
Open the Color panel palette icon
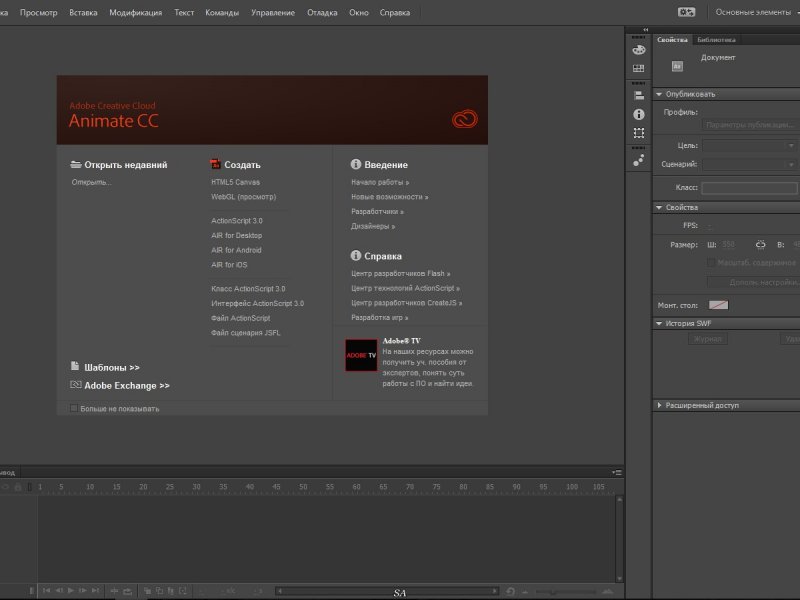click(x=639, y=50)
